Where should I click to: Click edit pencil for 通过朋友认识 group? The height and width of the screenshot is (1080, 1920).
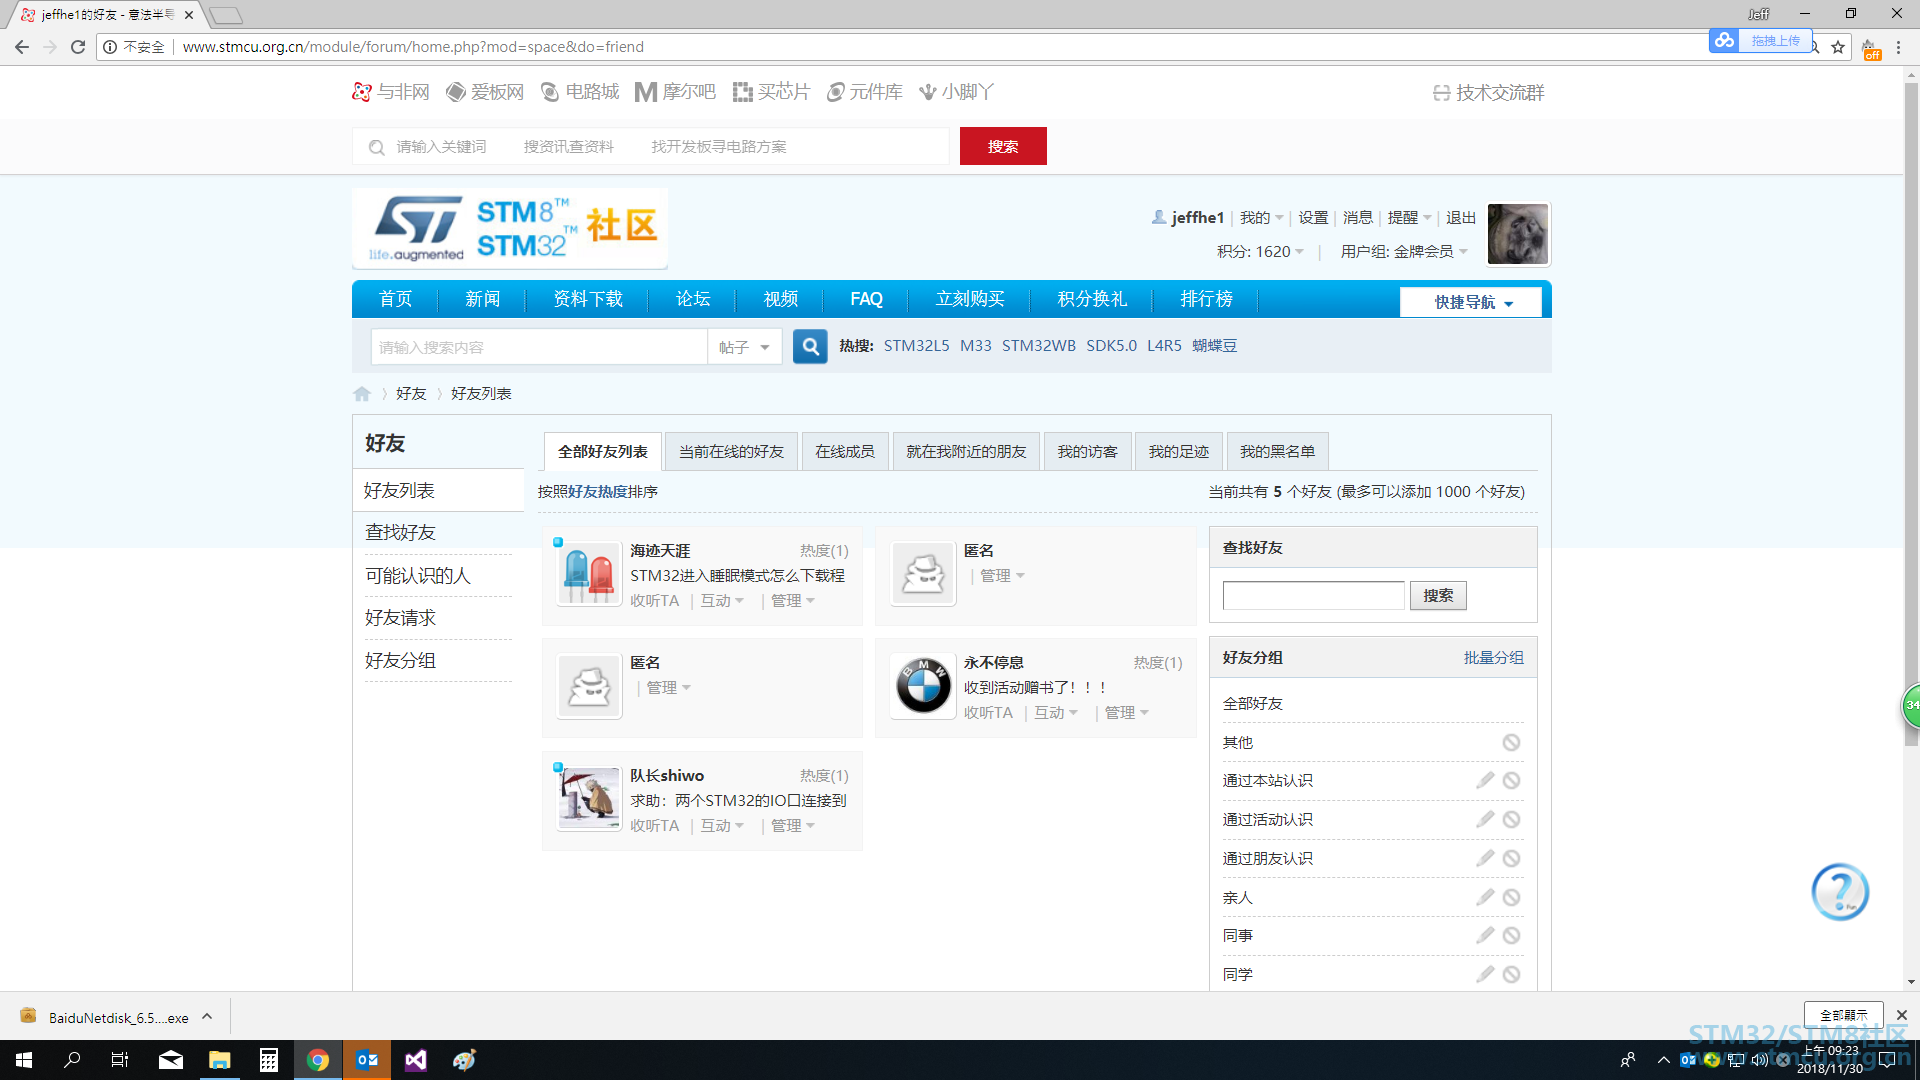tap(1485, 858)
